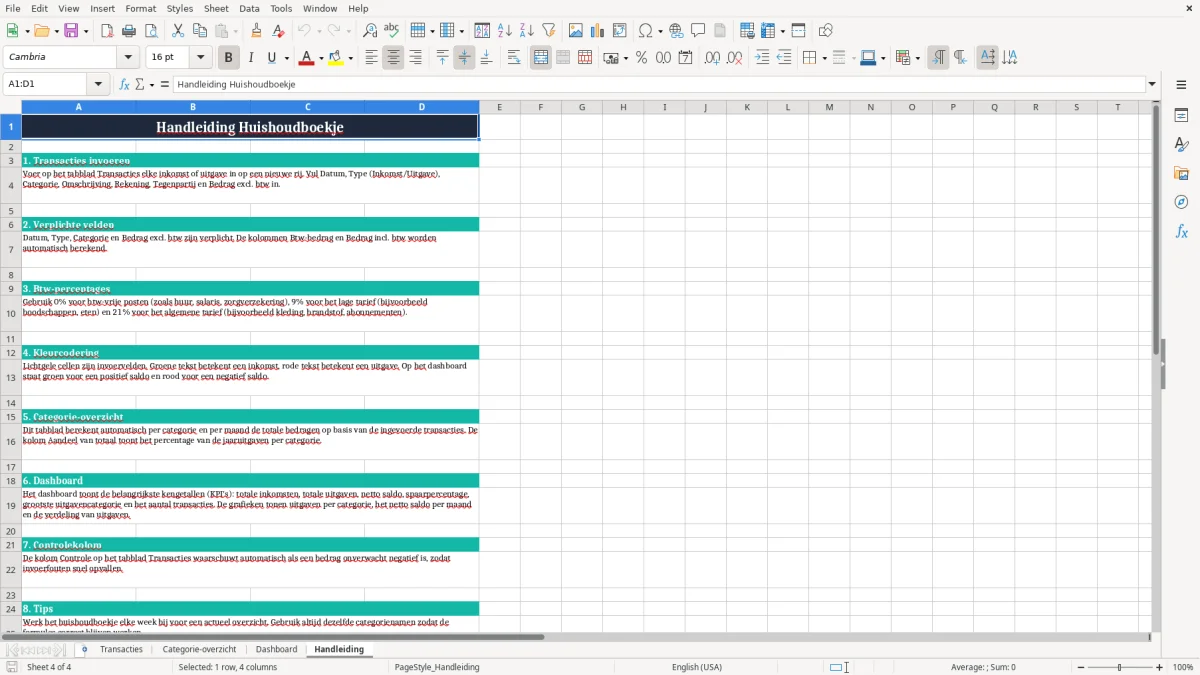Open sidebar Gallery panel icon
The image size is (1200, 675).
click(1182, 174)
